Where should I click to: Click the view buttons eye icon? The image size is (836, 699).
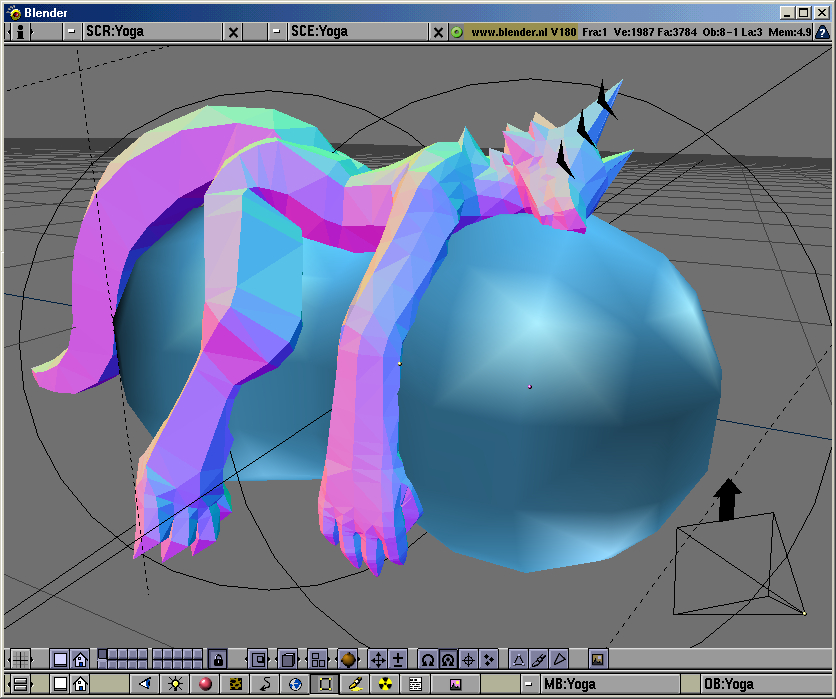(x=145, y=684)
